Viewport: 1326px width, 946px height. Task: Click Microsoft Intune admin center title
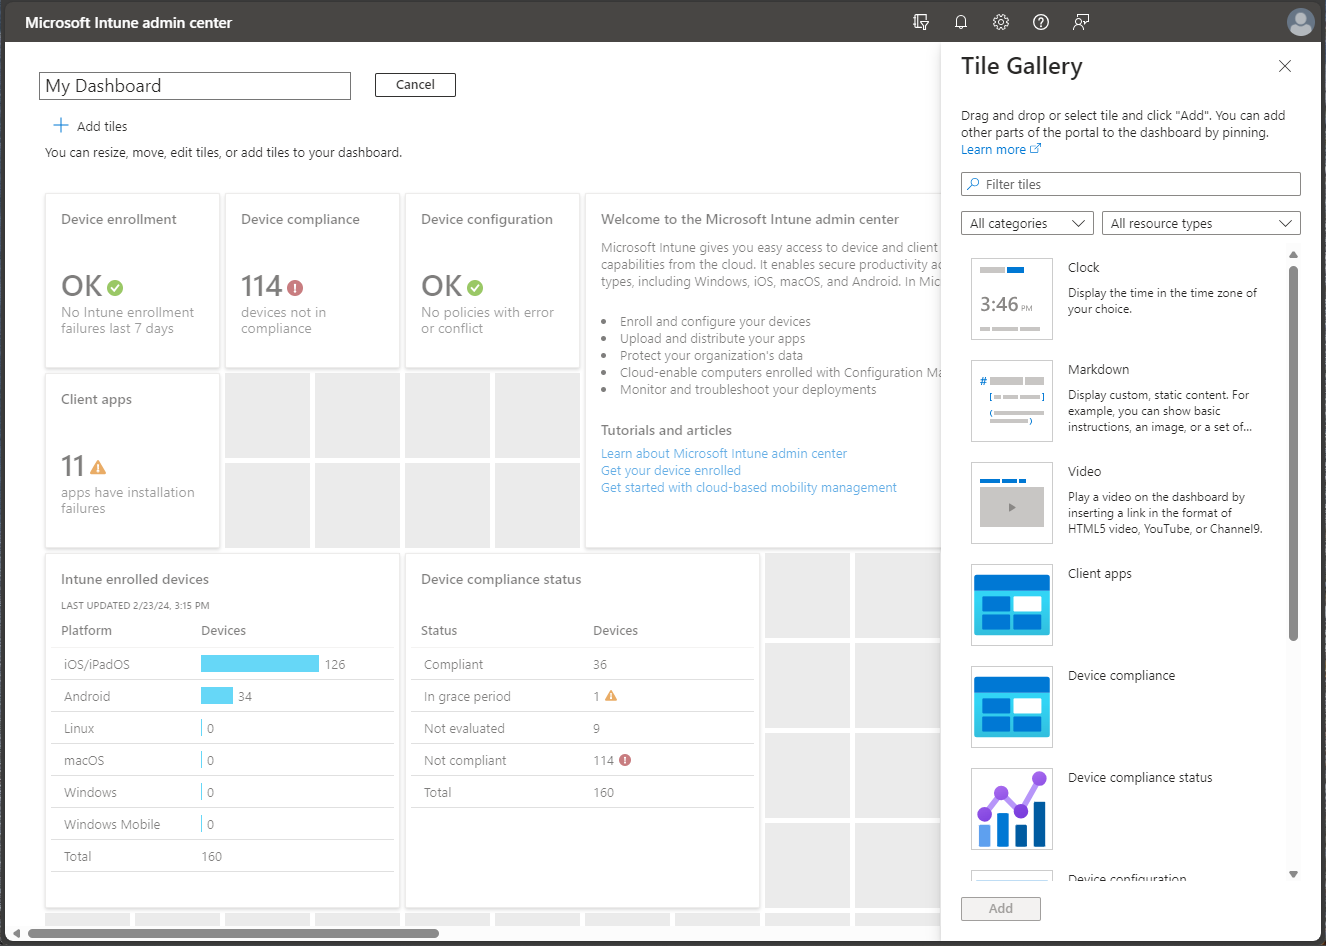128,22
